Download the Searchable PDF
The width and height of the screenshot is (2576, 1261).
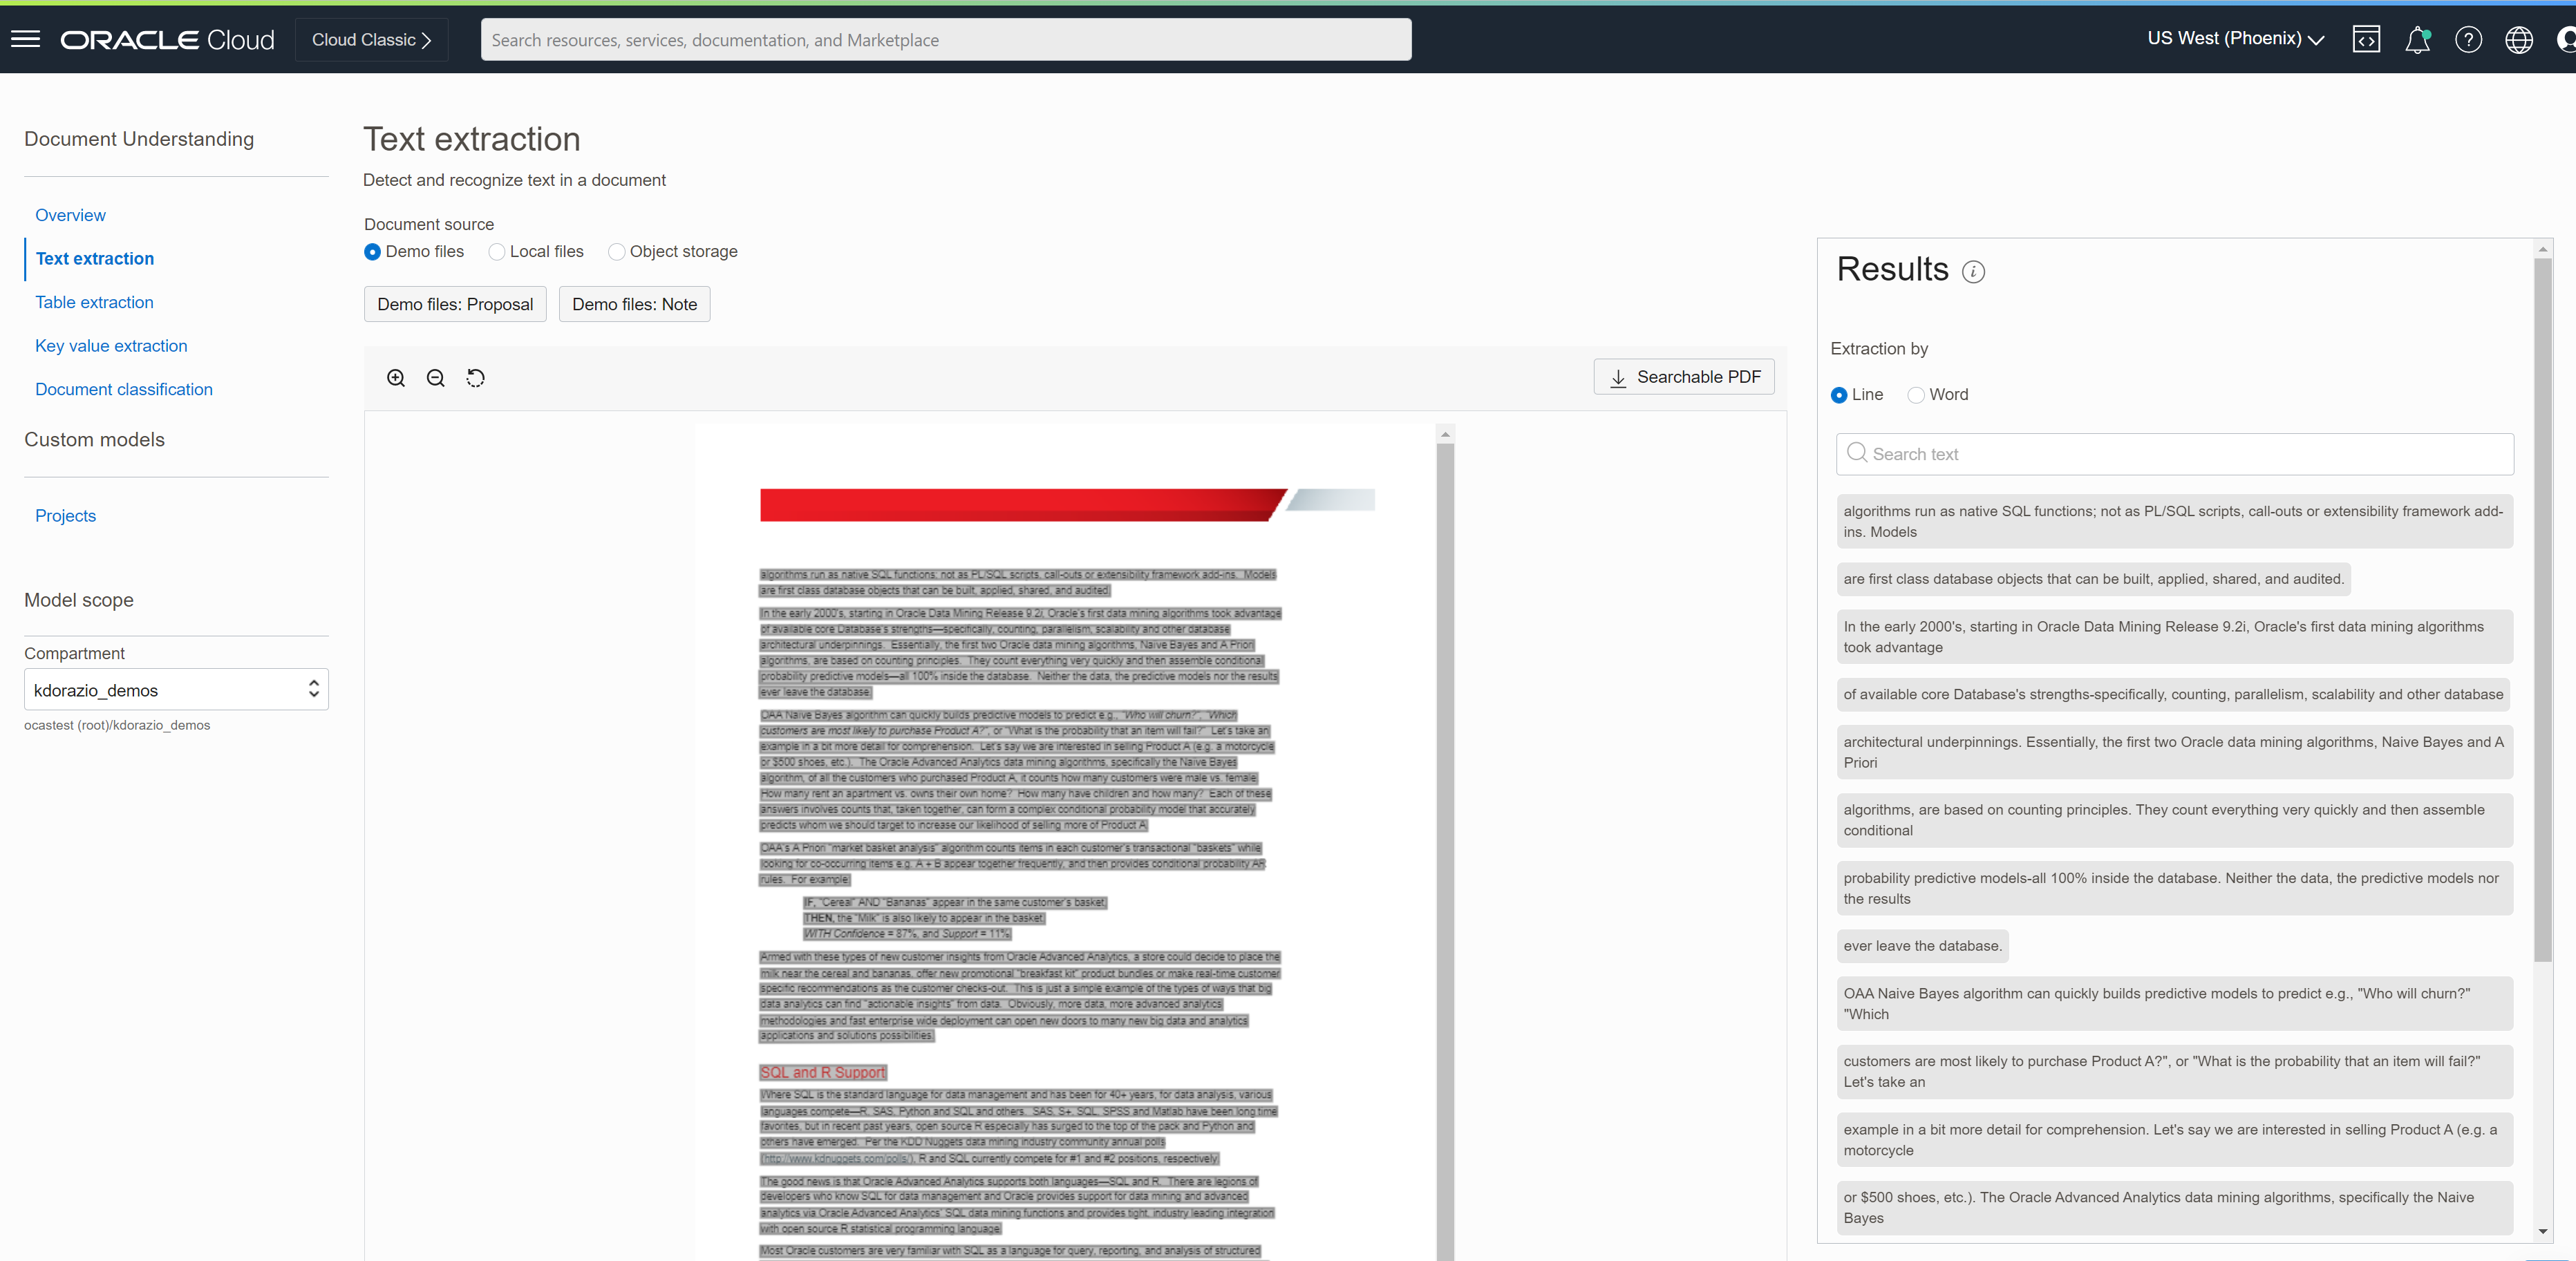[1684, 377]
